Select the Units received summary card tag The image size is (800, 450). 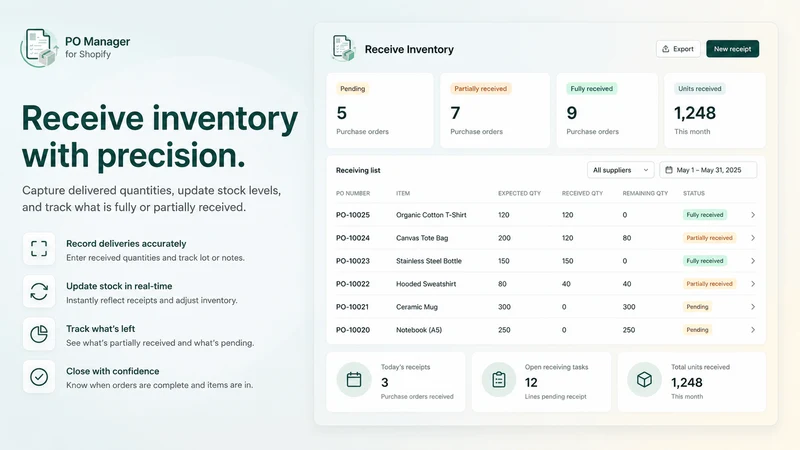(699, 88)
